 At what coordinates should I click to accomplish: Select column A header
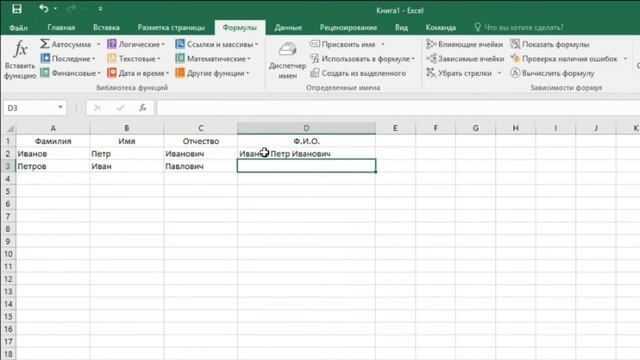[x=53, y=128]
